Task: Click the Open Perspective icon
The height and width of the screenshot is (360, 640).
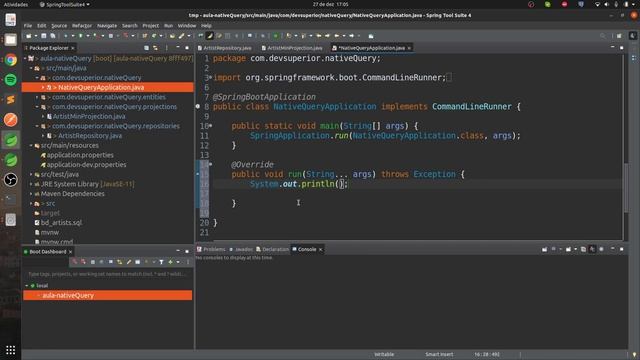Action: click(619, 36)
